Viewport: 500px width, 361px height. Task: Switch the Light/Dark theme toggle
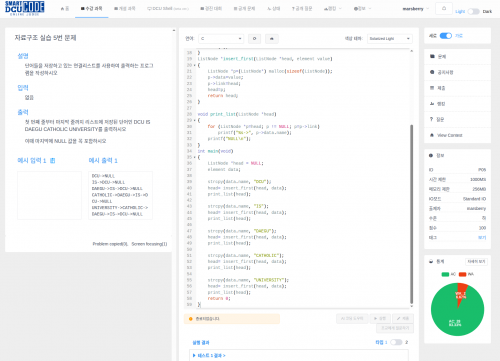[473, 11]
